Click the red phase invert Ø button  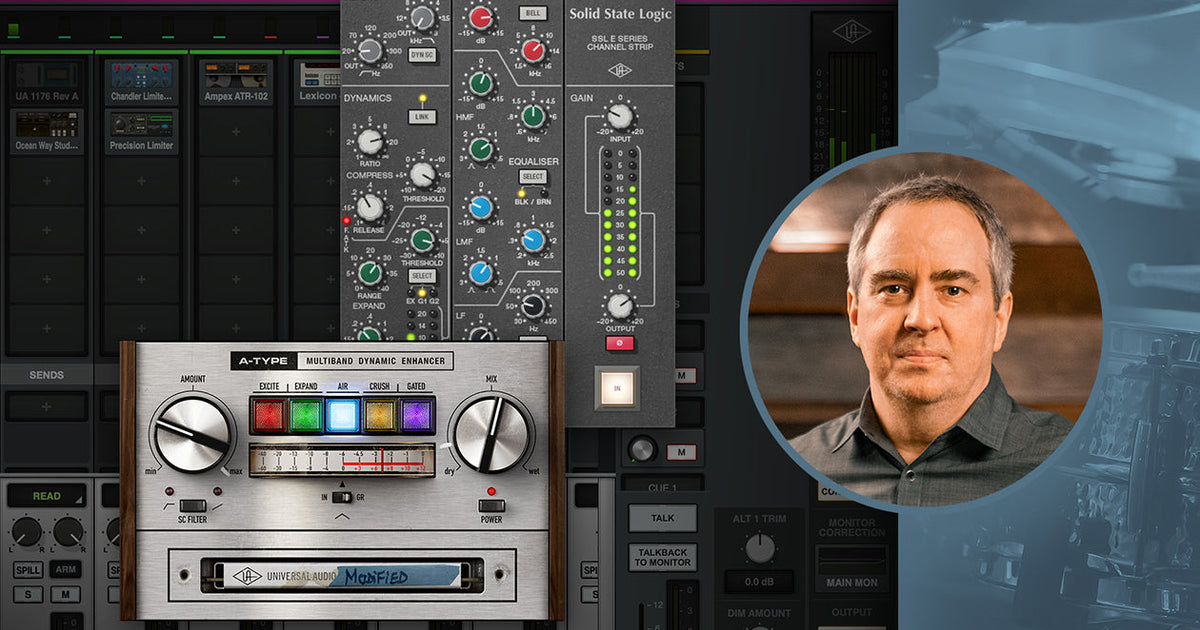[619, 343]
